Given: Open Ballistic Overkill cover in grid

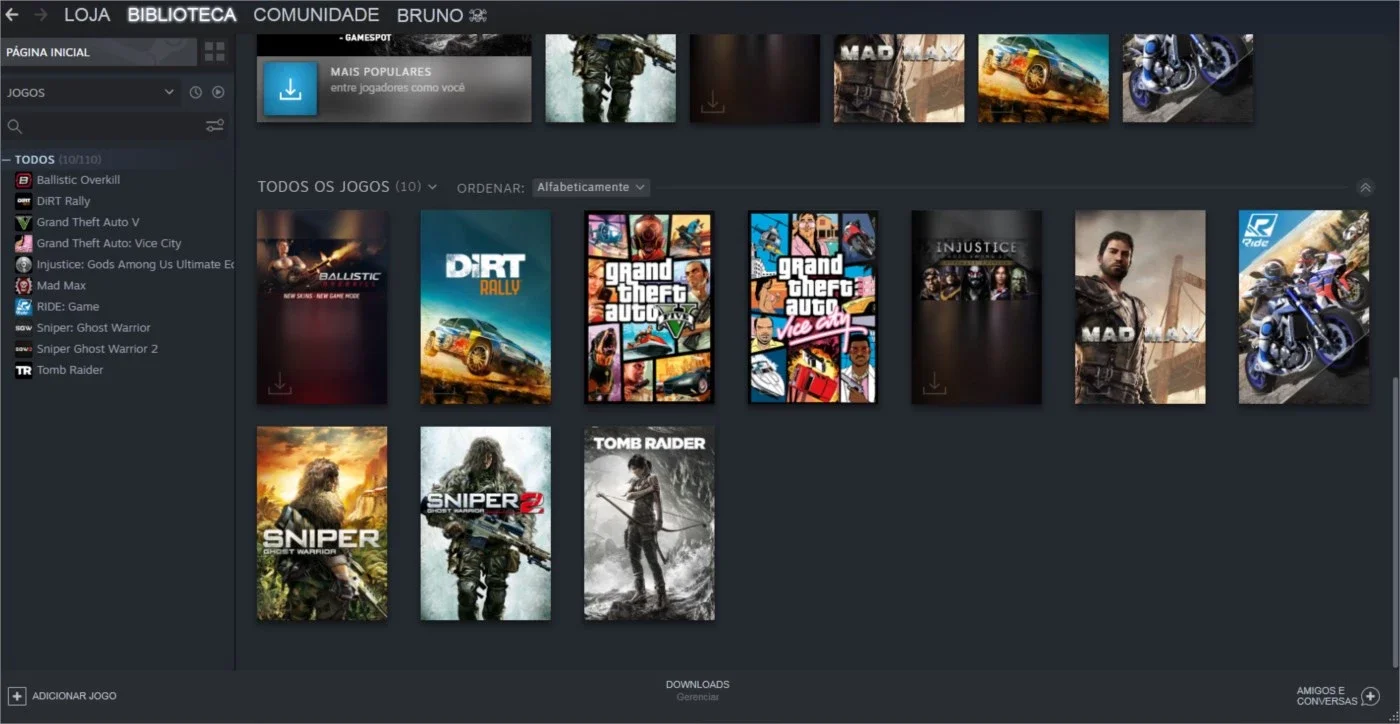Looking at the screenshot, I should pos(322,307).
